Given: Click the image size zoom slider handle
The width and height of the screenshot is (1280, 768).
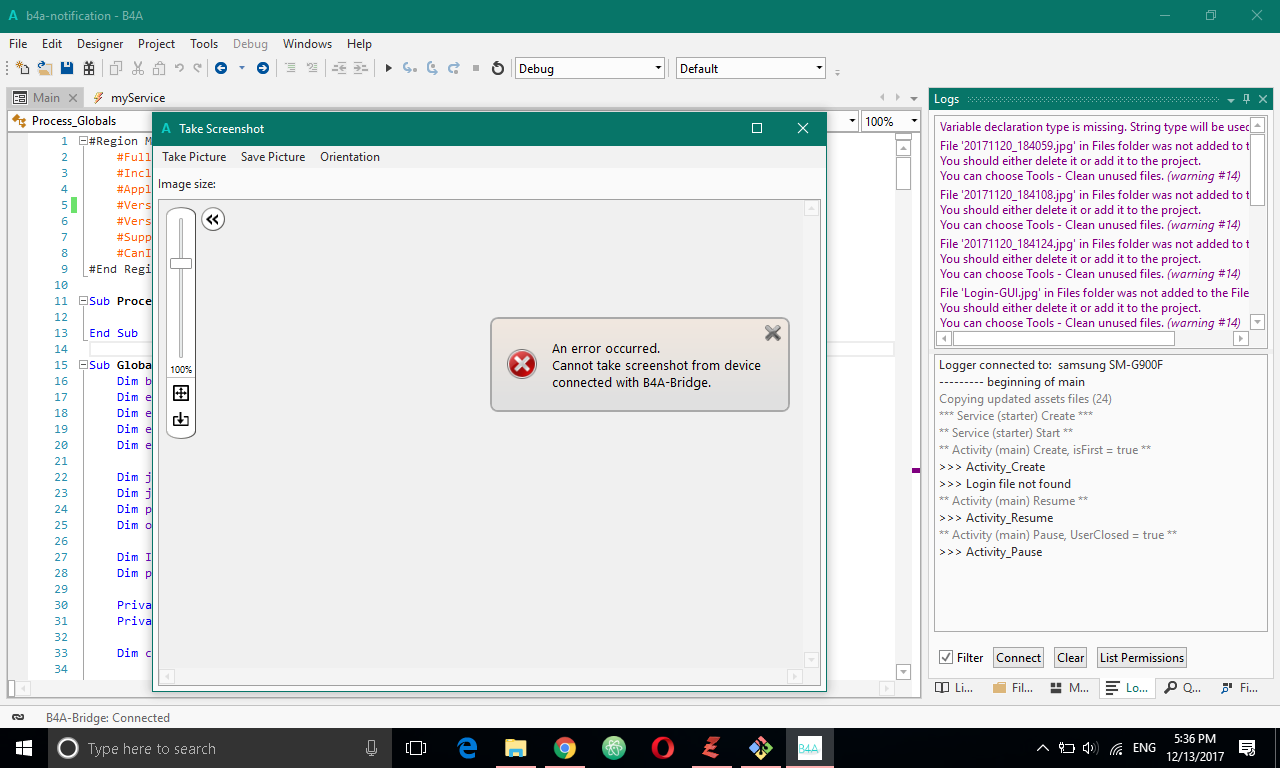Looking at the screenshot, I should pyautogui.click(x=181, y=263).
